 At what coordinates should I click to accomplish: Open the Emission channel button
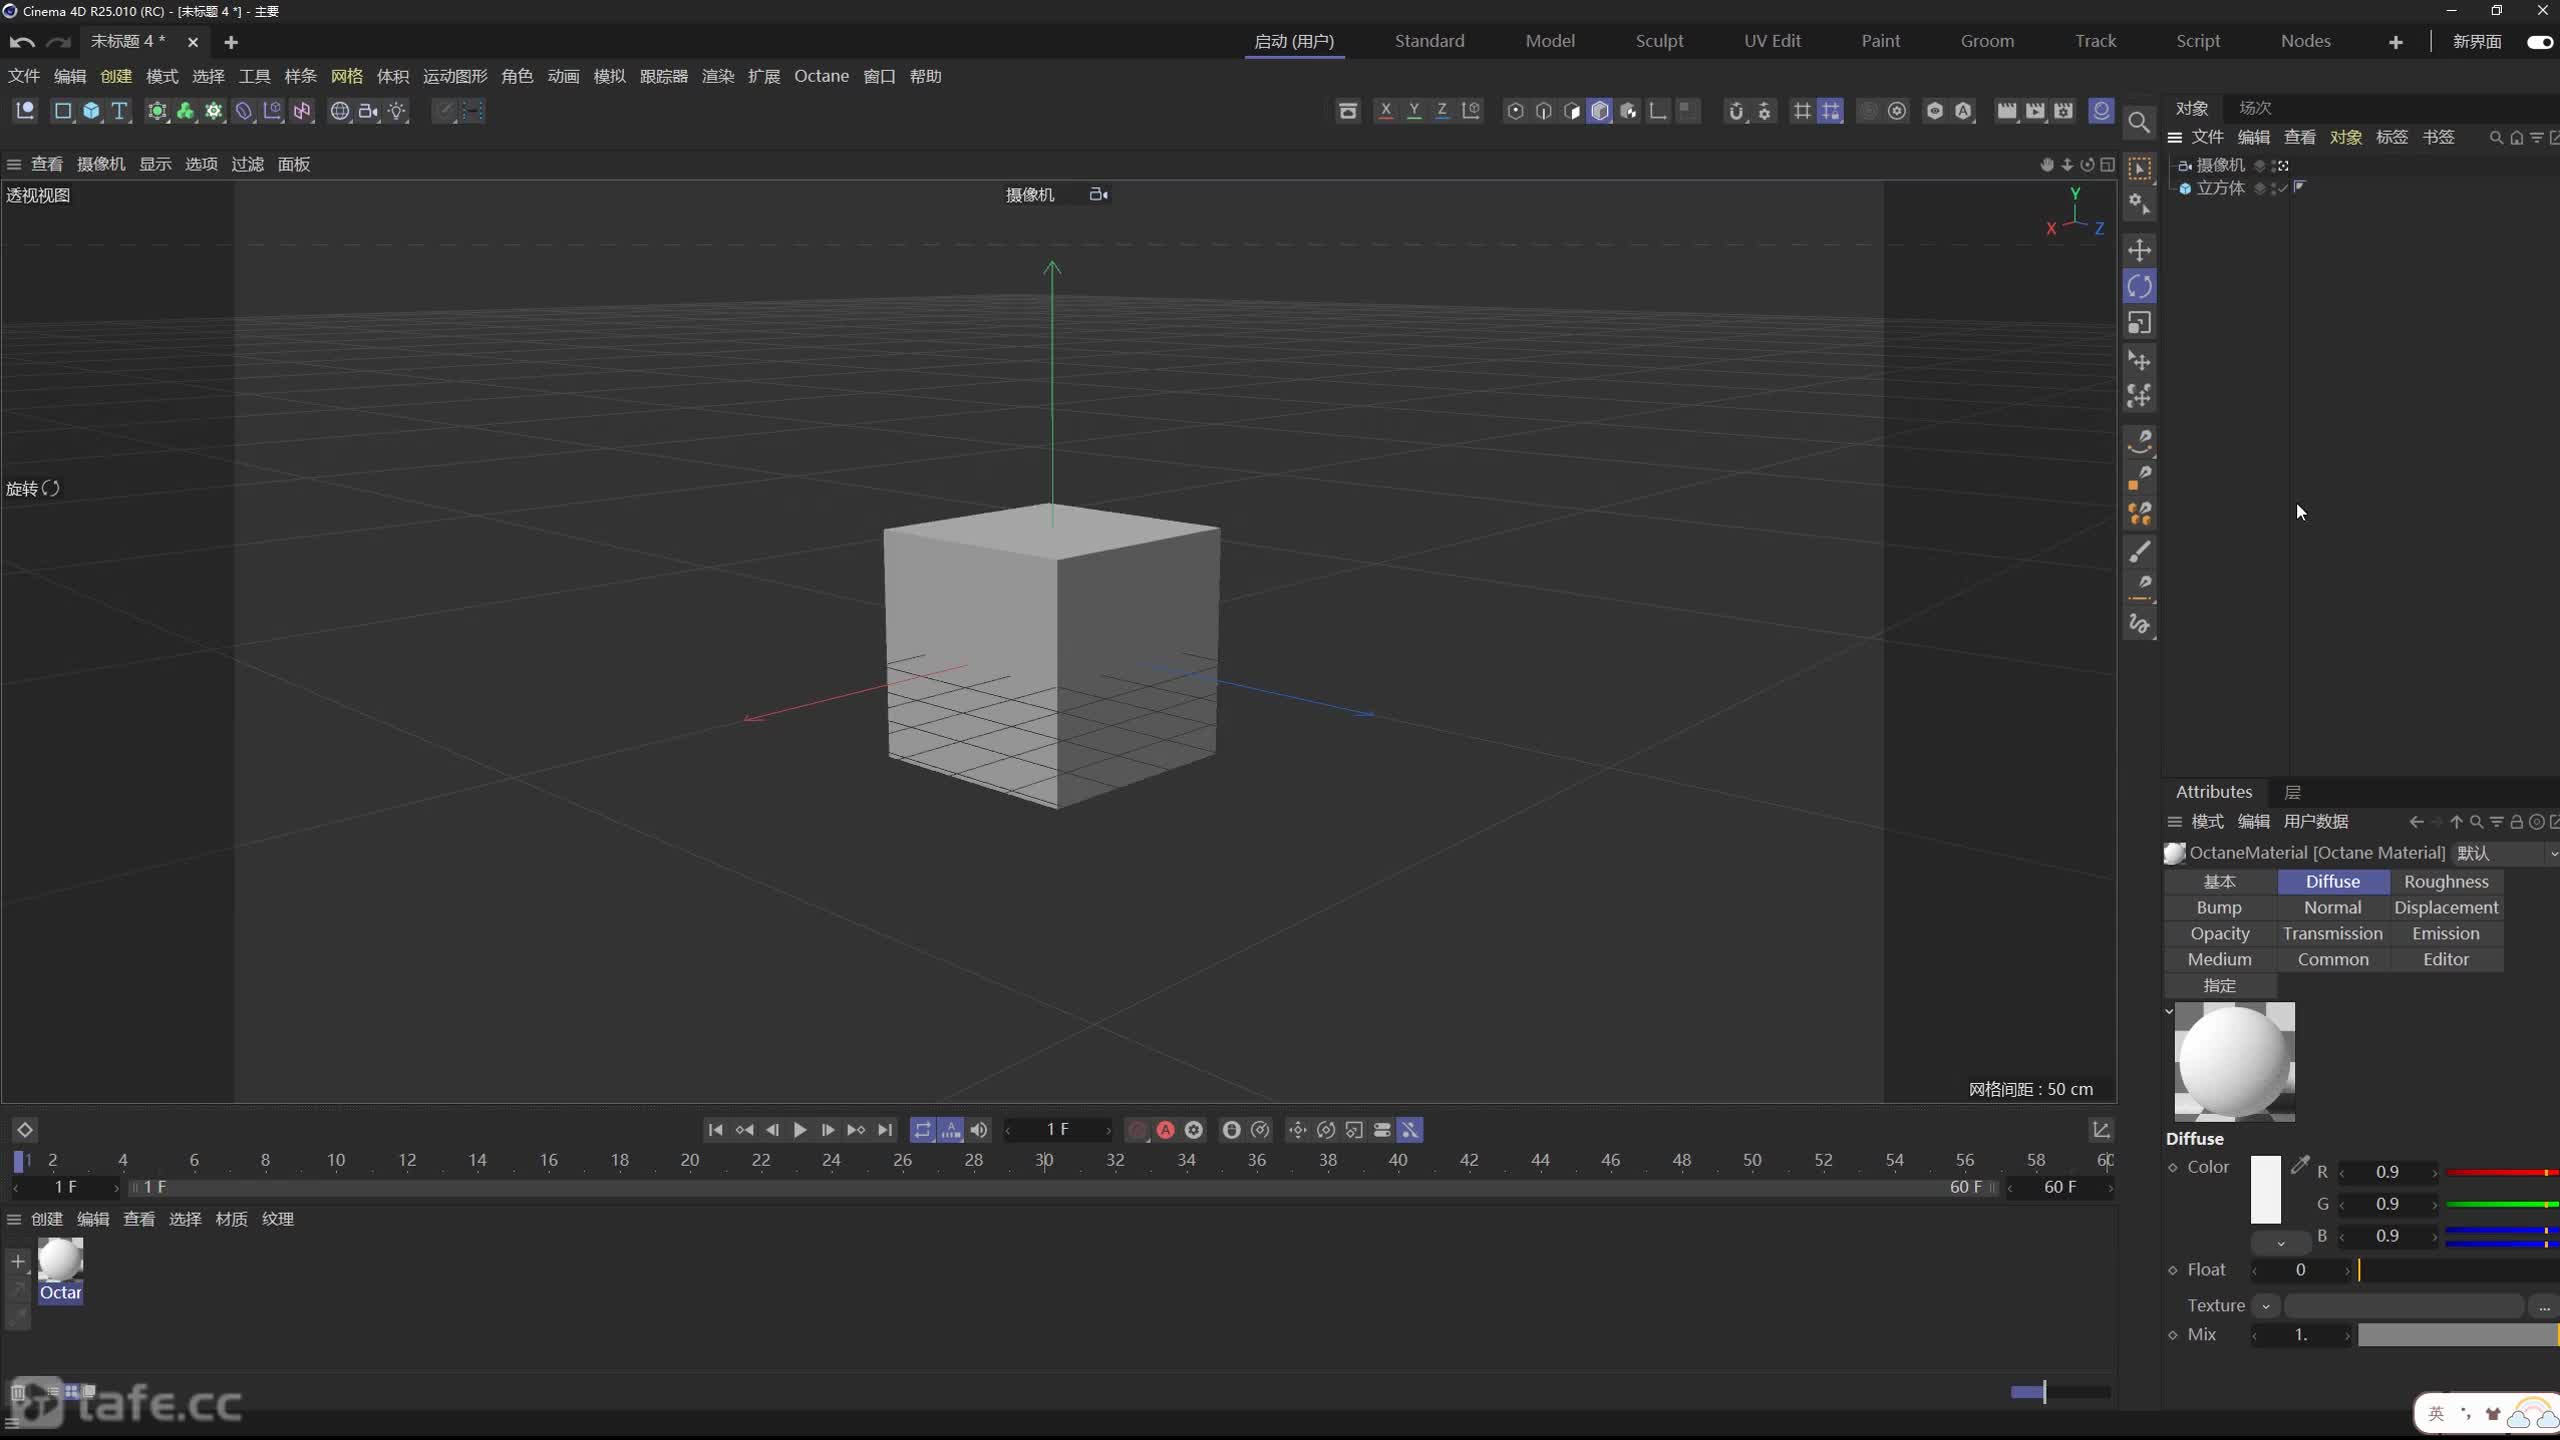(x=2446, y=934)
